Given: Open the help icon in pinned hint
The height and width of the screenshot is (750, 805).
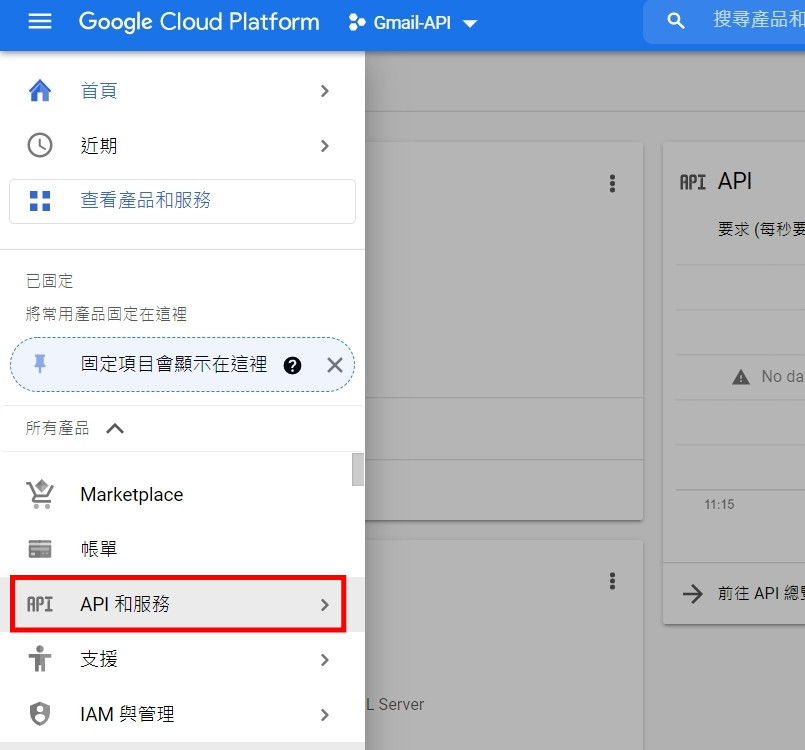Looking at the screenshot, I should click(293, 366).
